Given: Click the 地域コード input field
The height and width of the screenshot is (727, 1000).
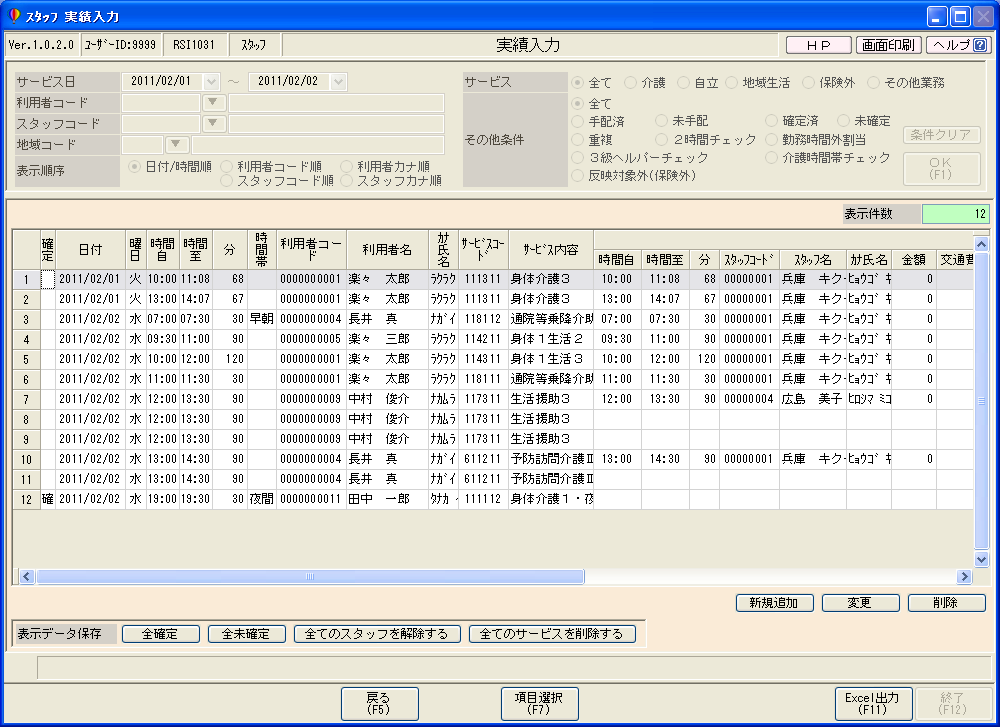Looking at the screenshot, I should [142, 145].
